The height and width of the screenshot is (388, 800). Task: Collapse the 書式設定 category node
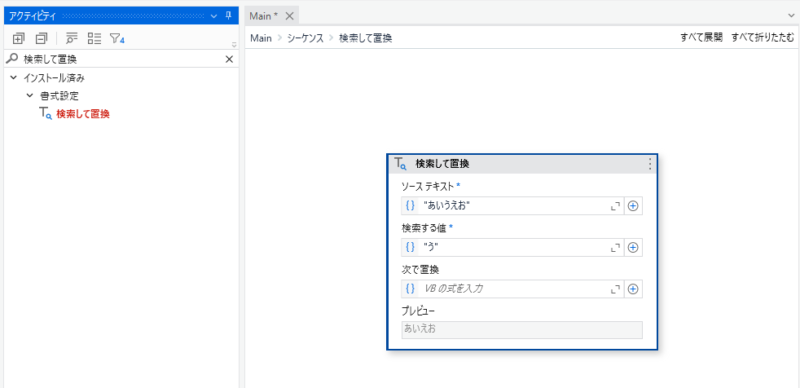tap(30, 95)
